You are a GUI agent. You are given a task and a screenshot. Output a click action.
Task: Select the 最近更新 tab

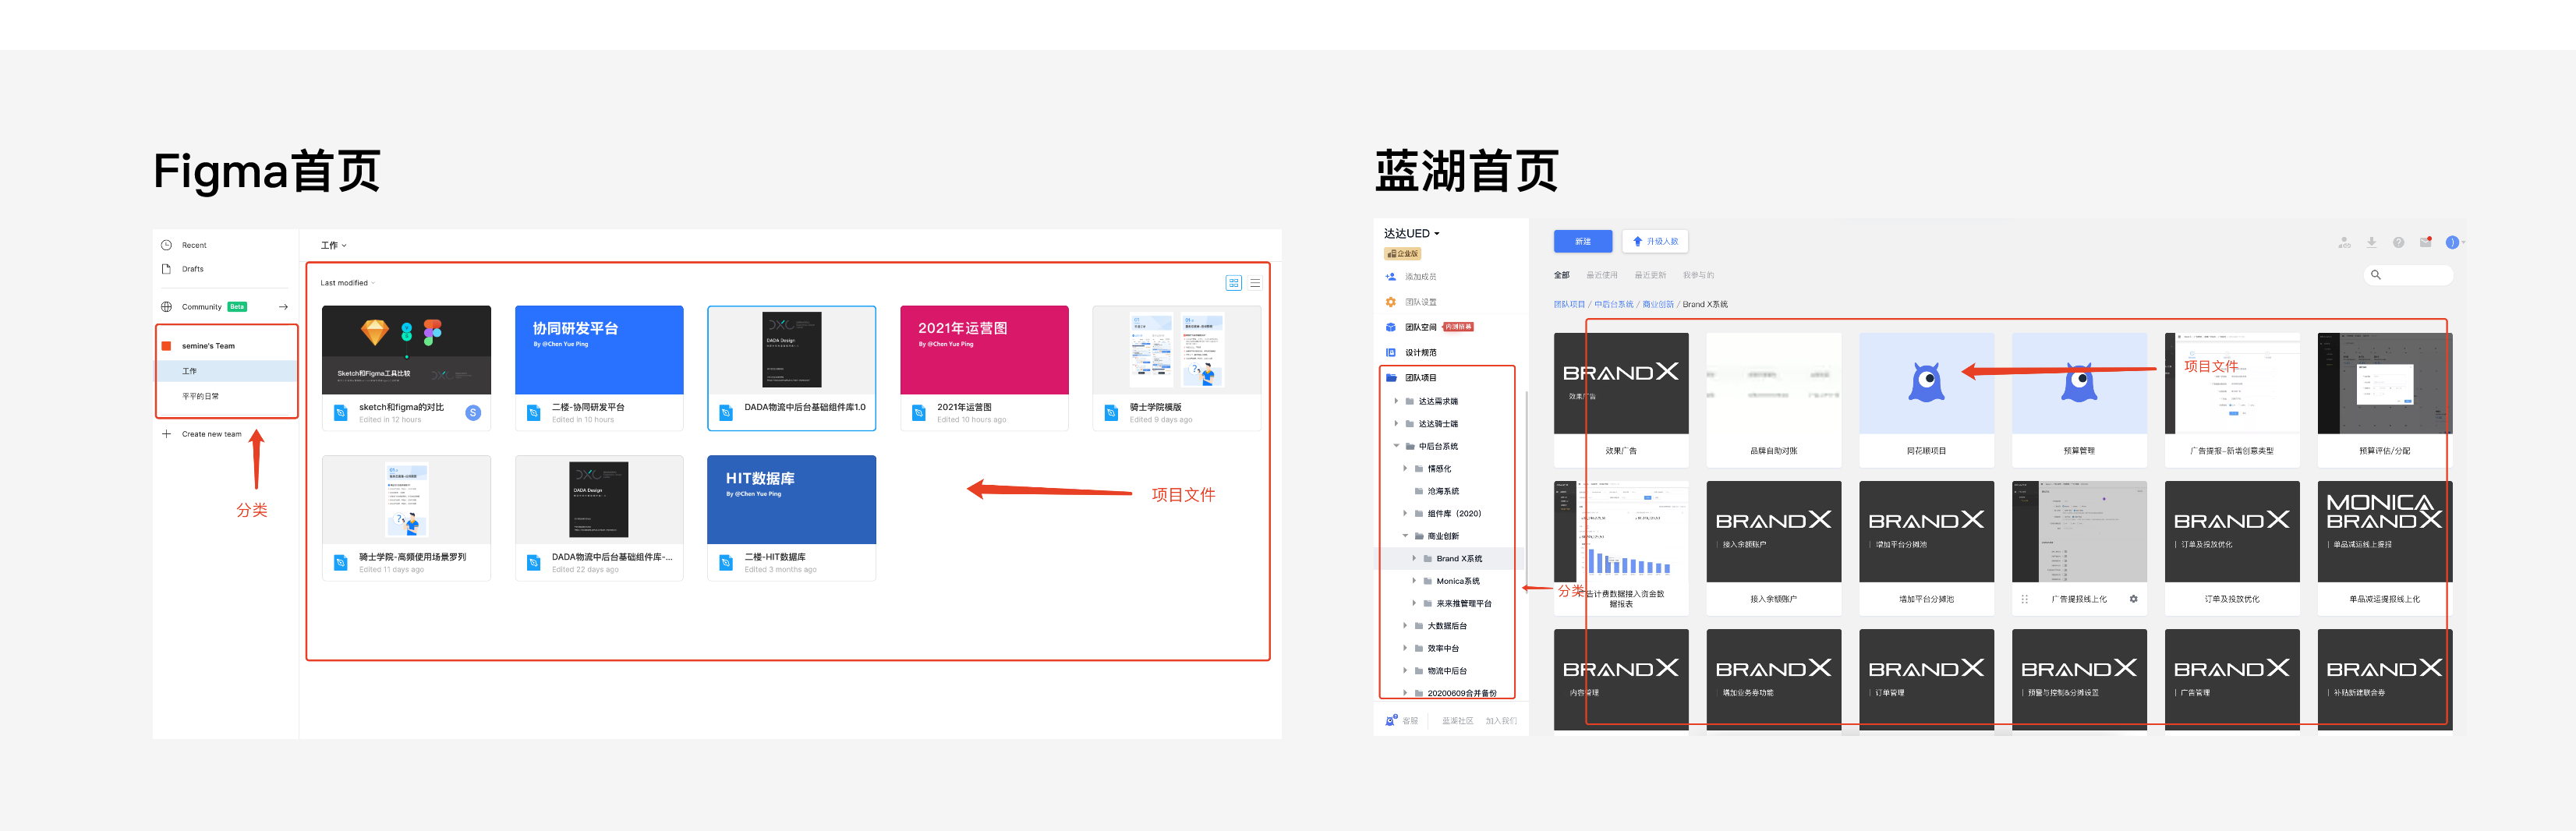pyautogui.click(x=1650, y=275)
